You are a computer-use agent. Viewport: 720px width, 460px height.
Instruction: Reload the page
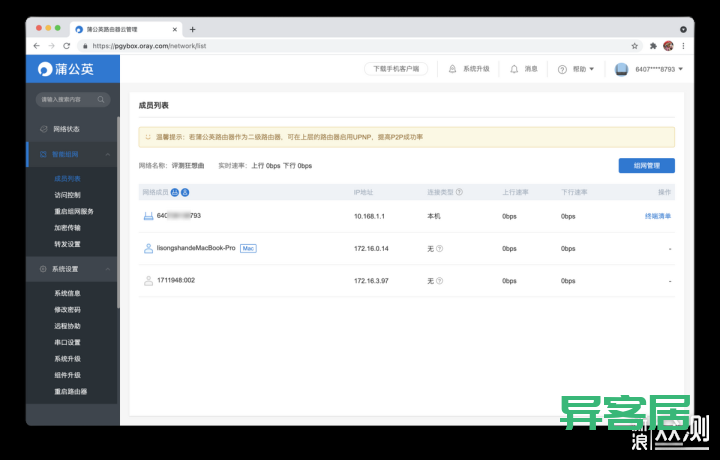click(x=67, y=46)
